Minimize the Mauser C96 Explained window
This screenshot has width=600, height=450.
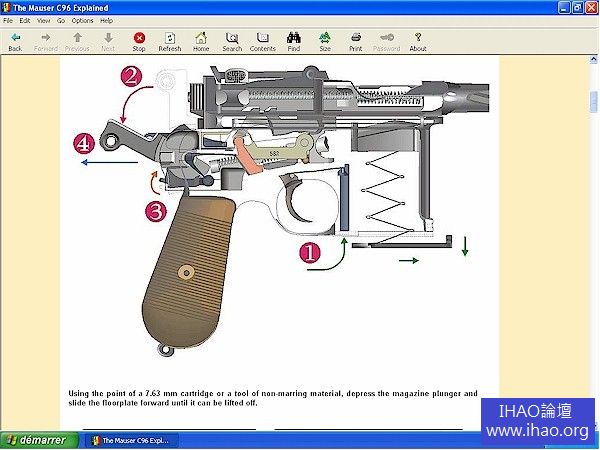[x=564, y=8]
